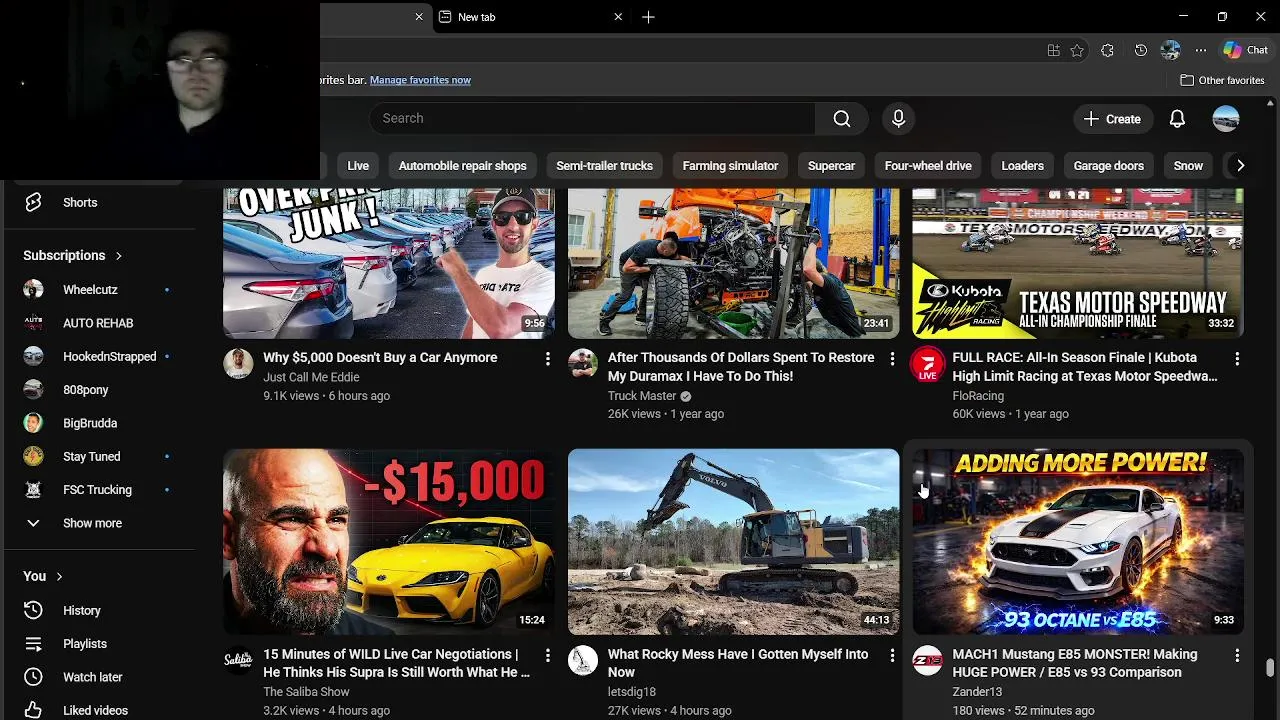Open more options for Rocky Mess video

892,655
